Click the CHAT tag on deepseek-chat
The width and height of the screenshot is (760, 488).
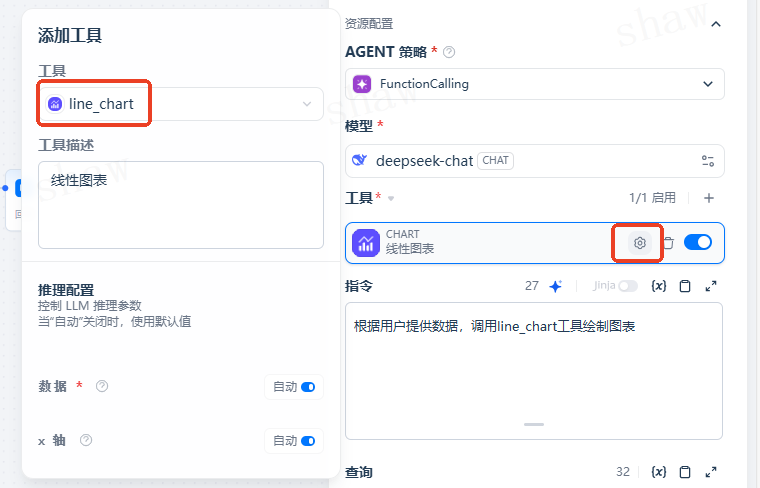[495, 160]
